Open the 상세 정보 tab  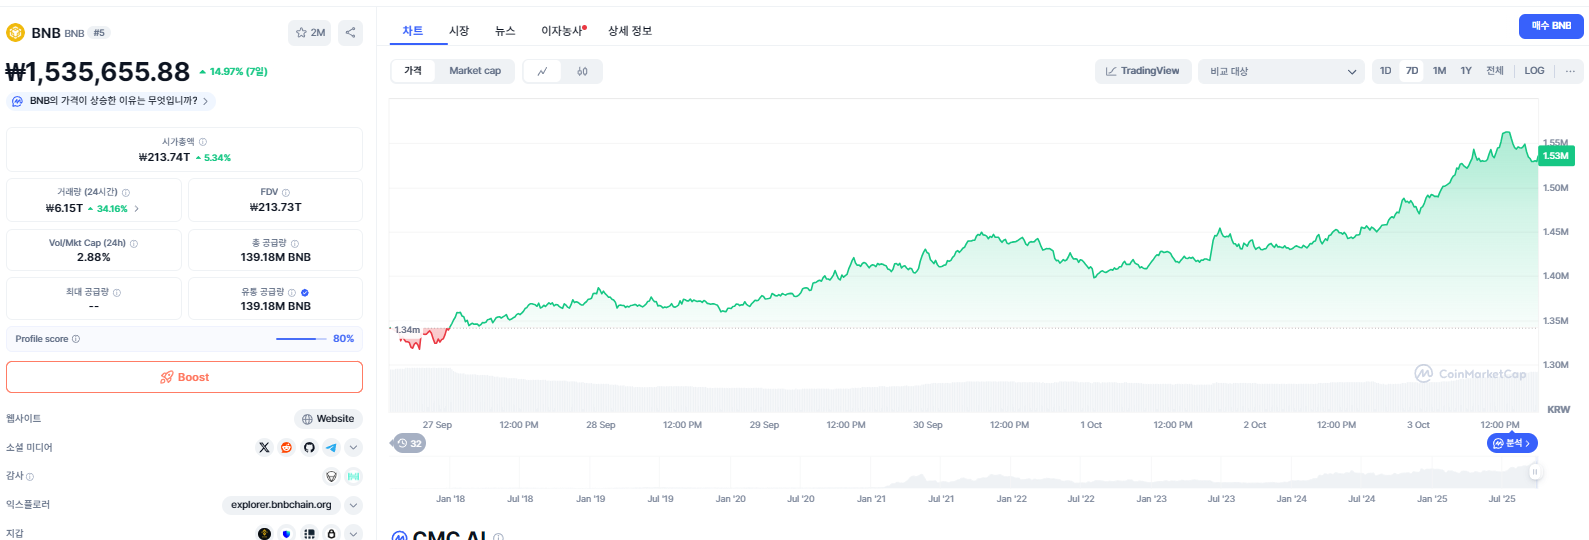630,31
